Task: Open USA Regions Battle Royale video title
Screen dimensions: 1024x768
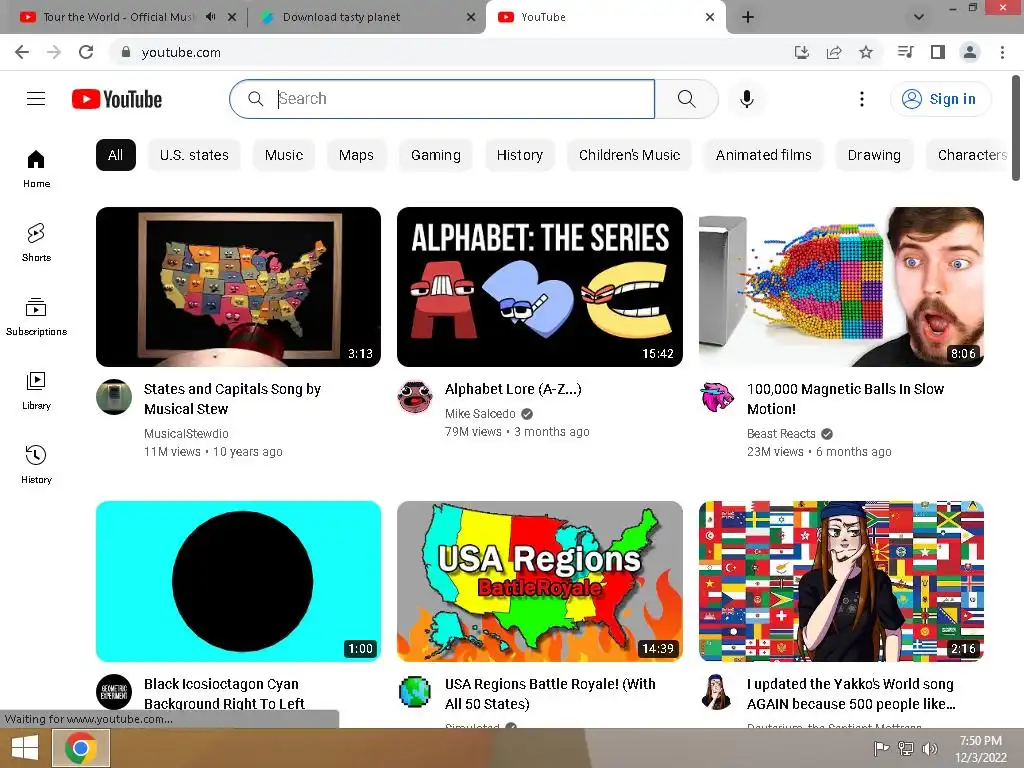Action: point(550,694)
